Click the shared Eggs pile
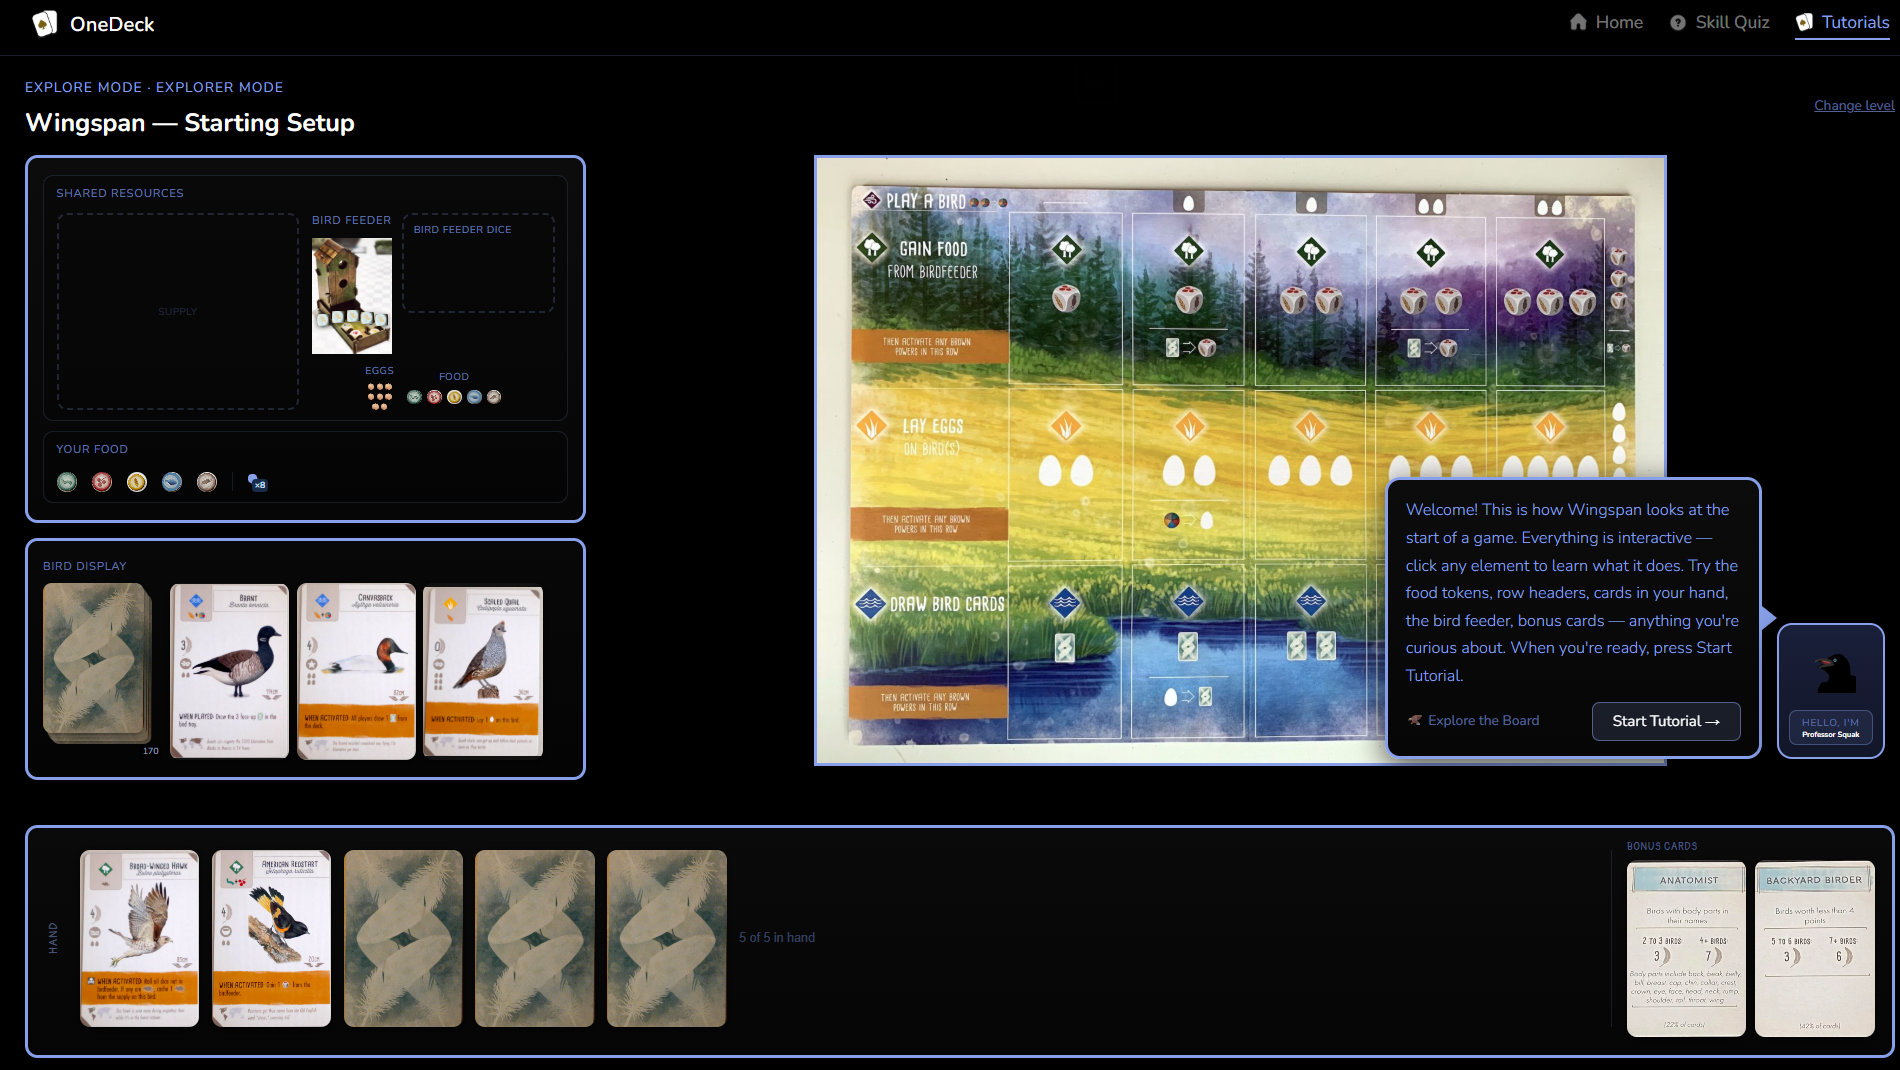1900x1070 pixels. (x=380, y=396)
